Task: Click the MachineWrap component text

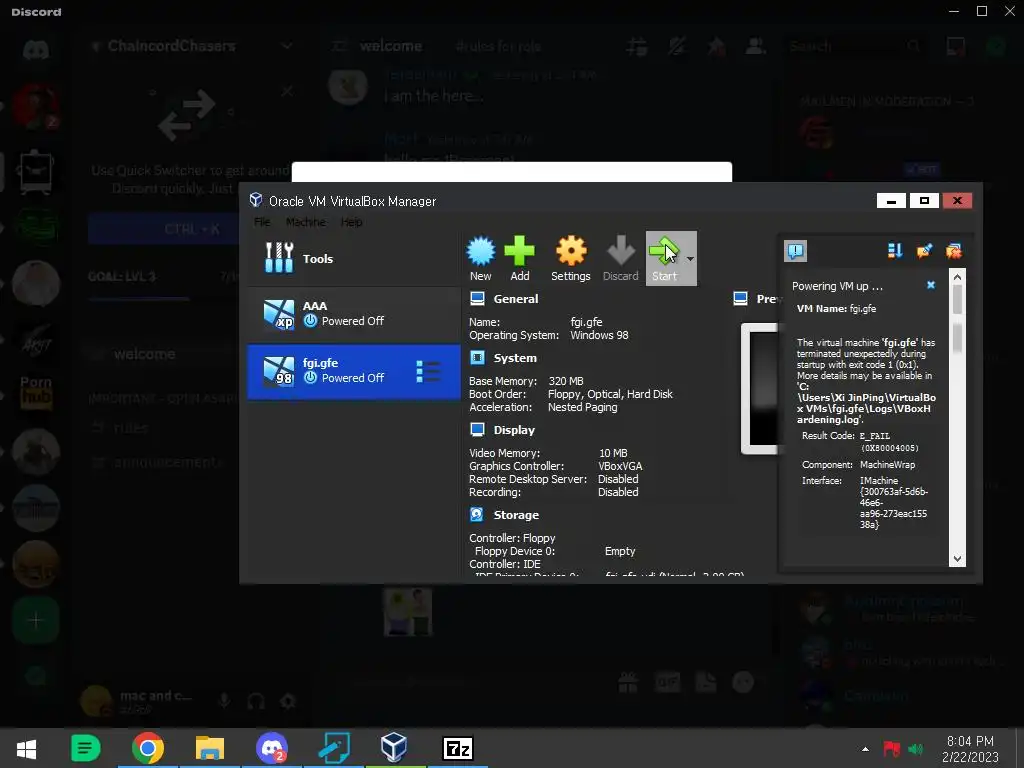Action: 887,464
